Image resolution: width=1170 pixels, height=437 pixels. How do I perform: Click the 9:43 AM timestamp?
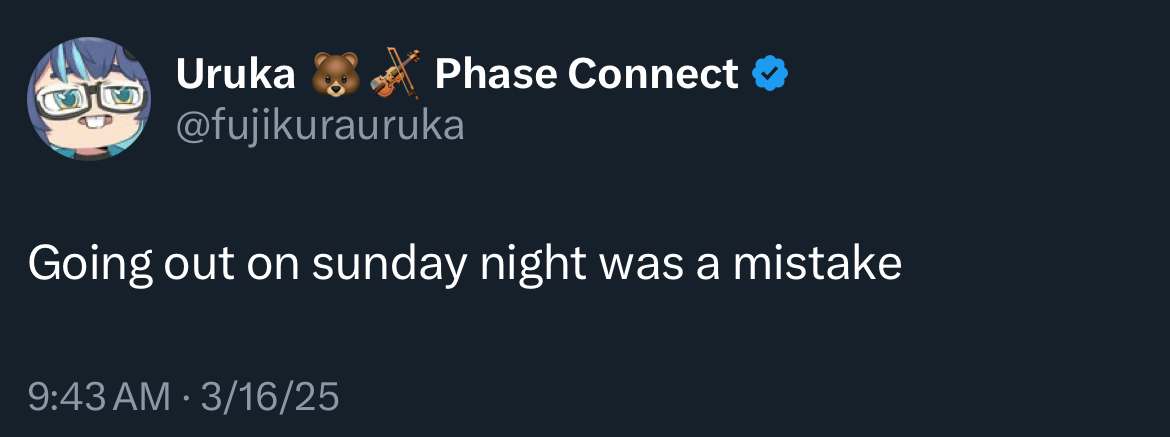pos(99,398)
